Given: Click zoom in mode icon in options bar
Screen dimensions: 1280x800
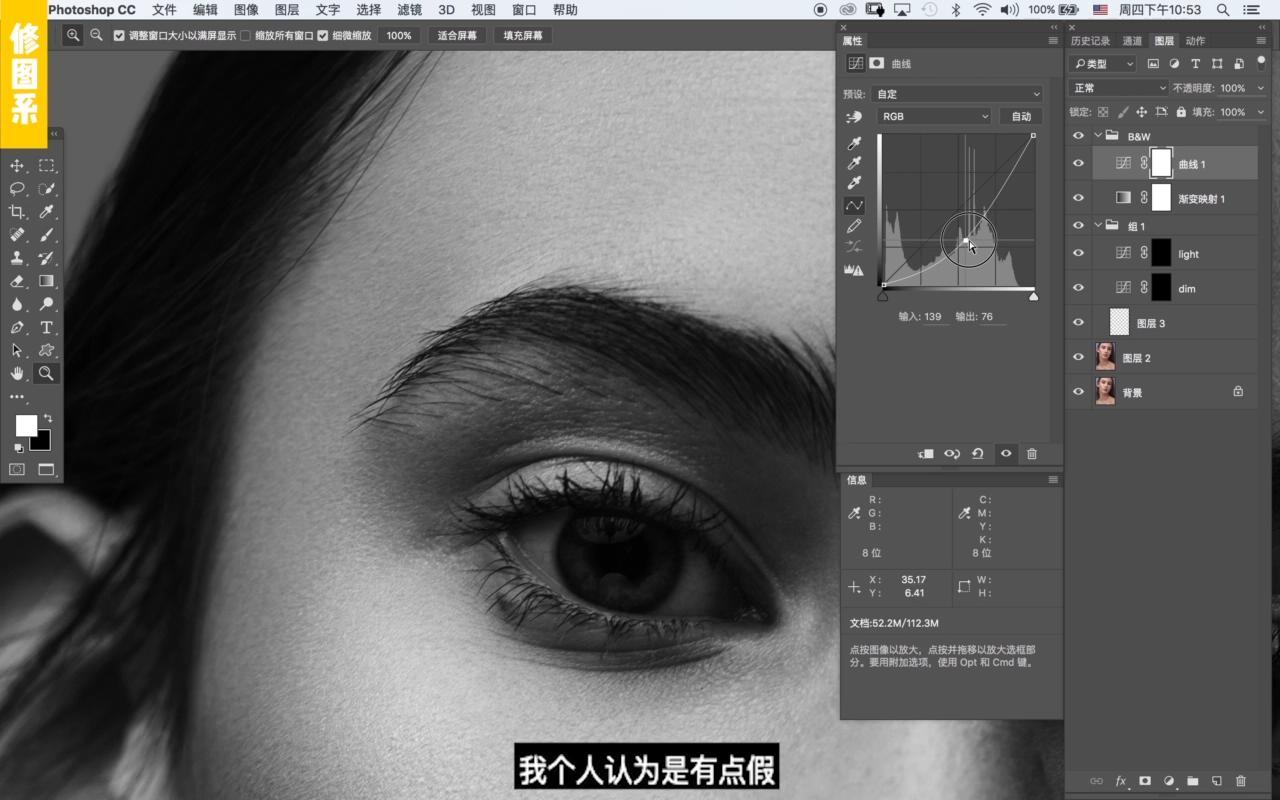Looking at the screenshot, I should point(73,35).
